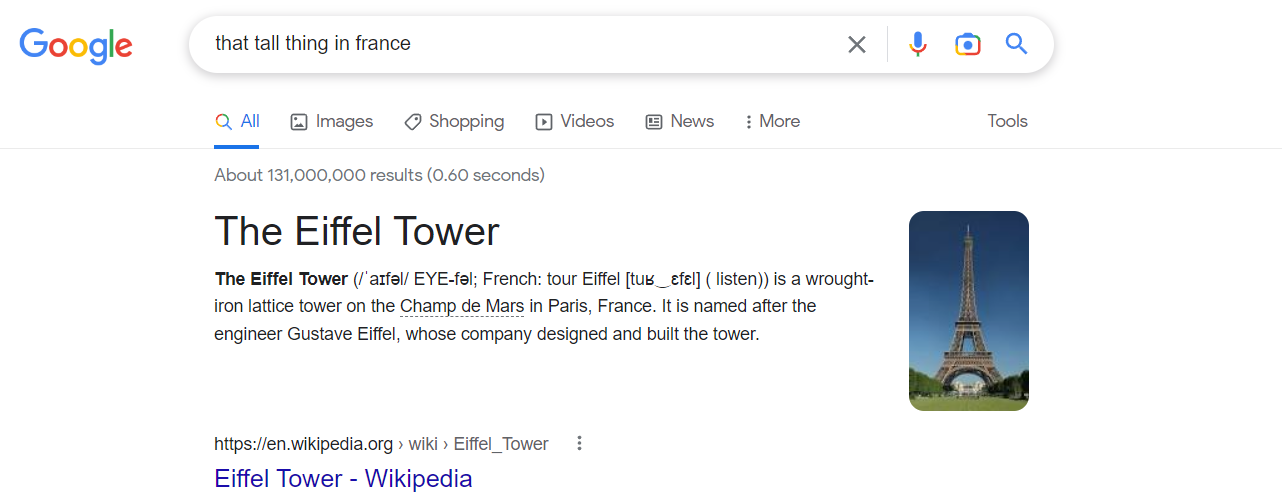Open the Eiffel Tower - Wikipedia result
This screenshot has height=497, width=1282.
tap(343, 478)
